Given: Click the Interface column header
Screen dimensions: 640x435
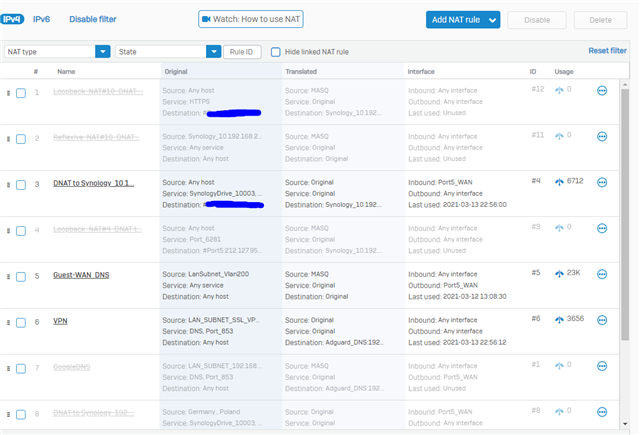Looking at the screenshot, I should pos(421,71).
